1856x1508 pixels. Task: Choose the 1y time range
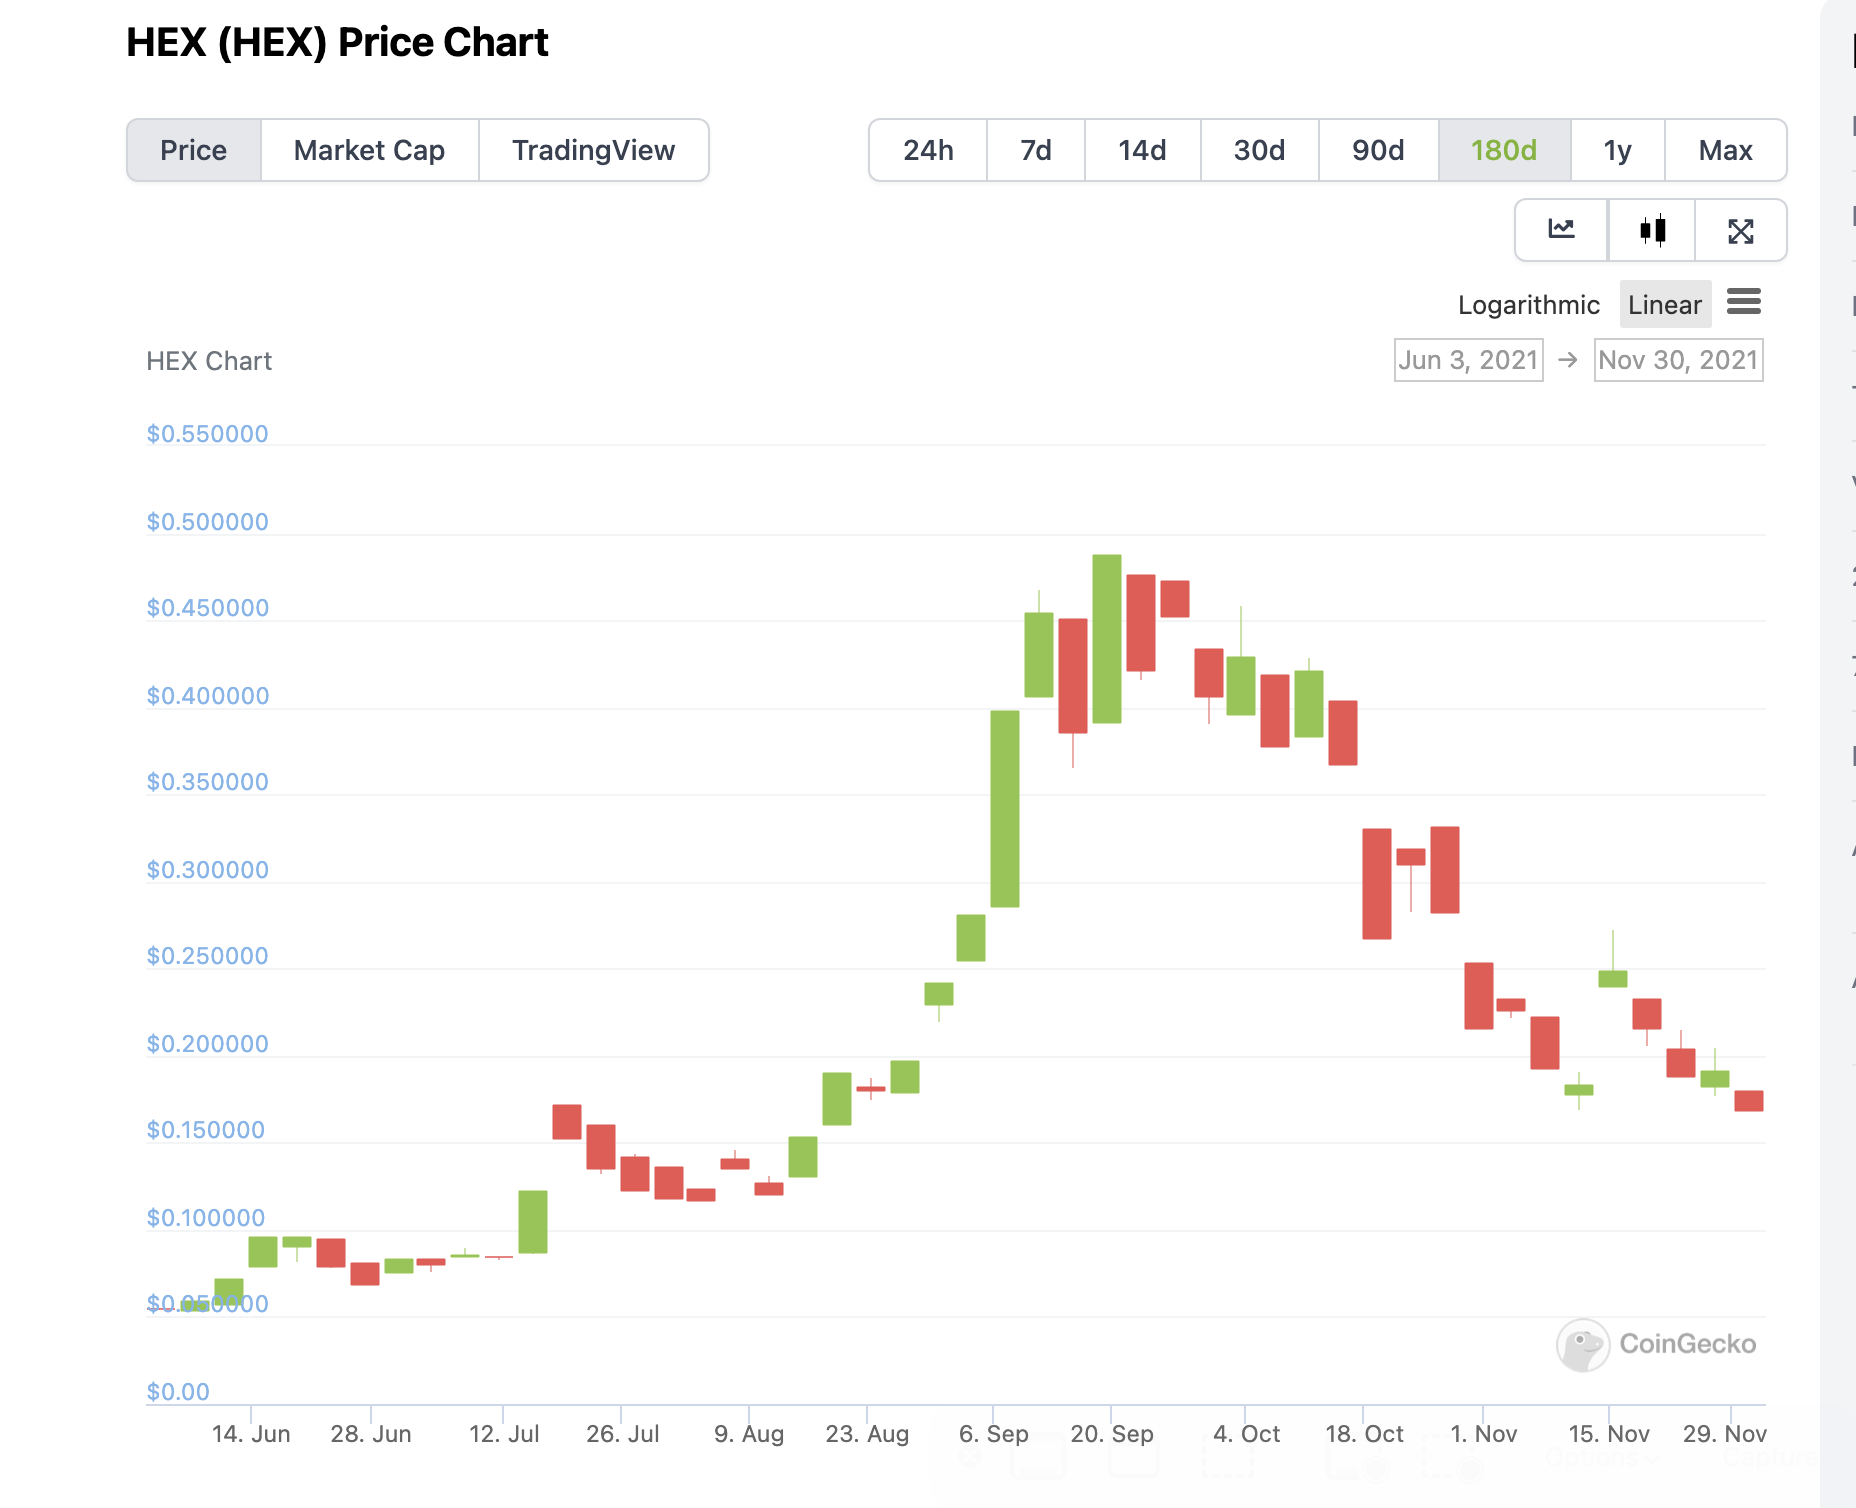pyautogui.click(x=1618, y=150)
